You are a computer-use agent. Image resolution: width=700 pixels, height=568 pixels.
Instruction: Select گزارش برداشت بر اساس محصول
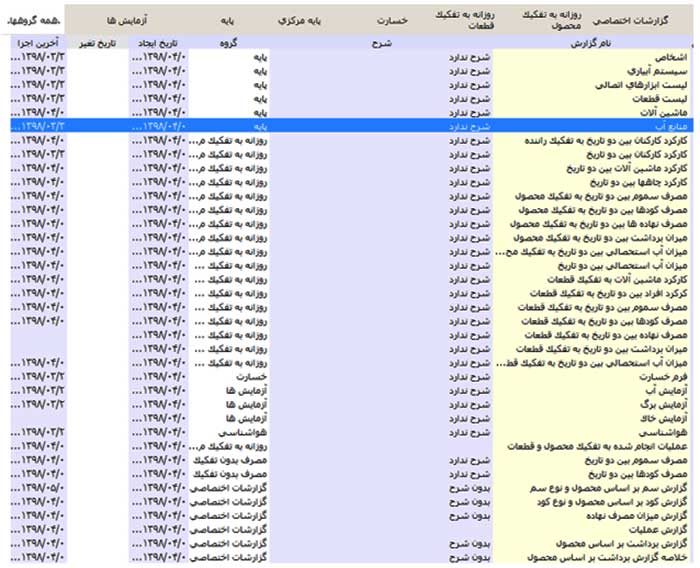point(621,543)
